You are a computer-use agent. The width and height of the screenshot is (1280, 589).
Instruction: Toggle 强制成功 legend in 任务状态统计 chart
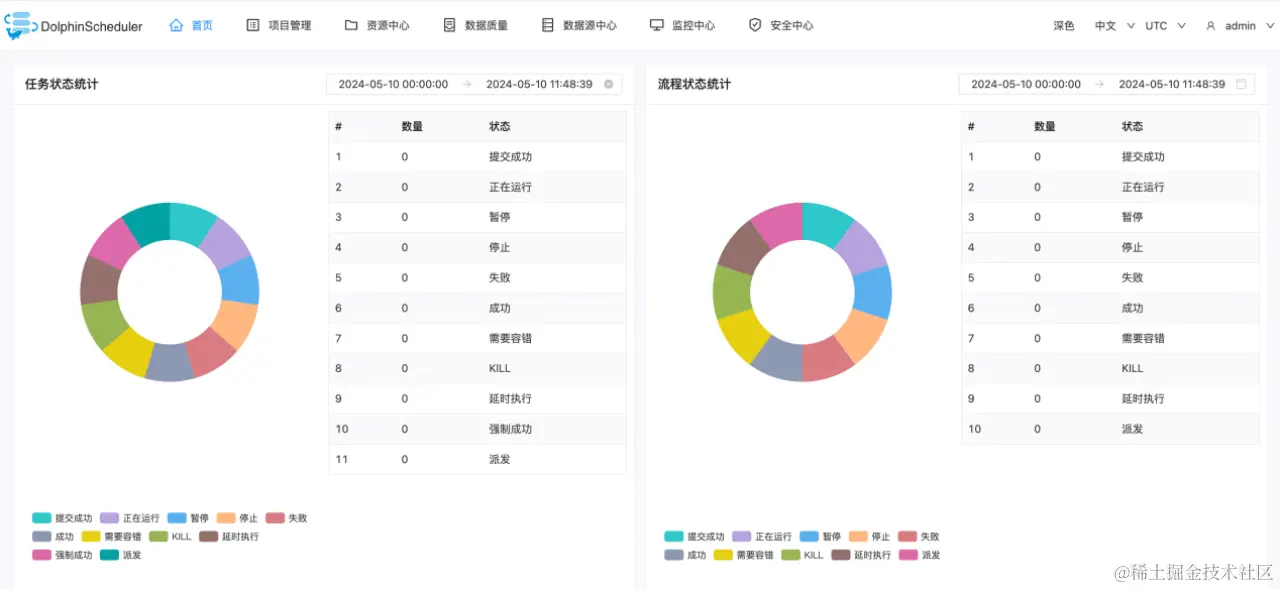tap(62, 554)
